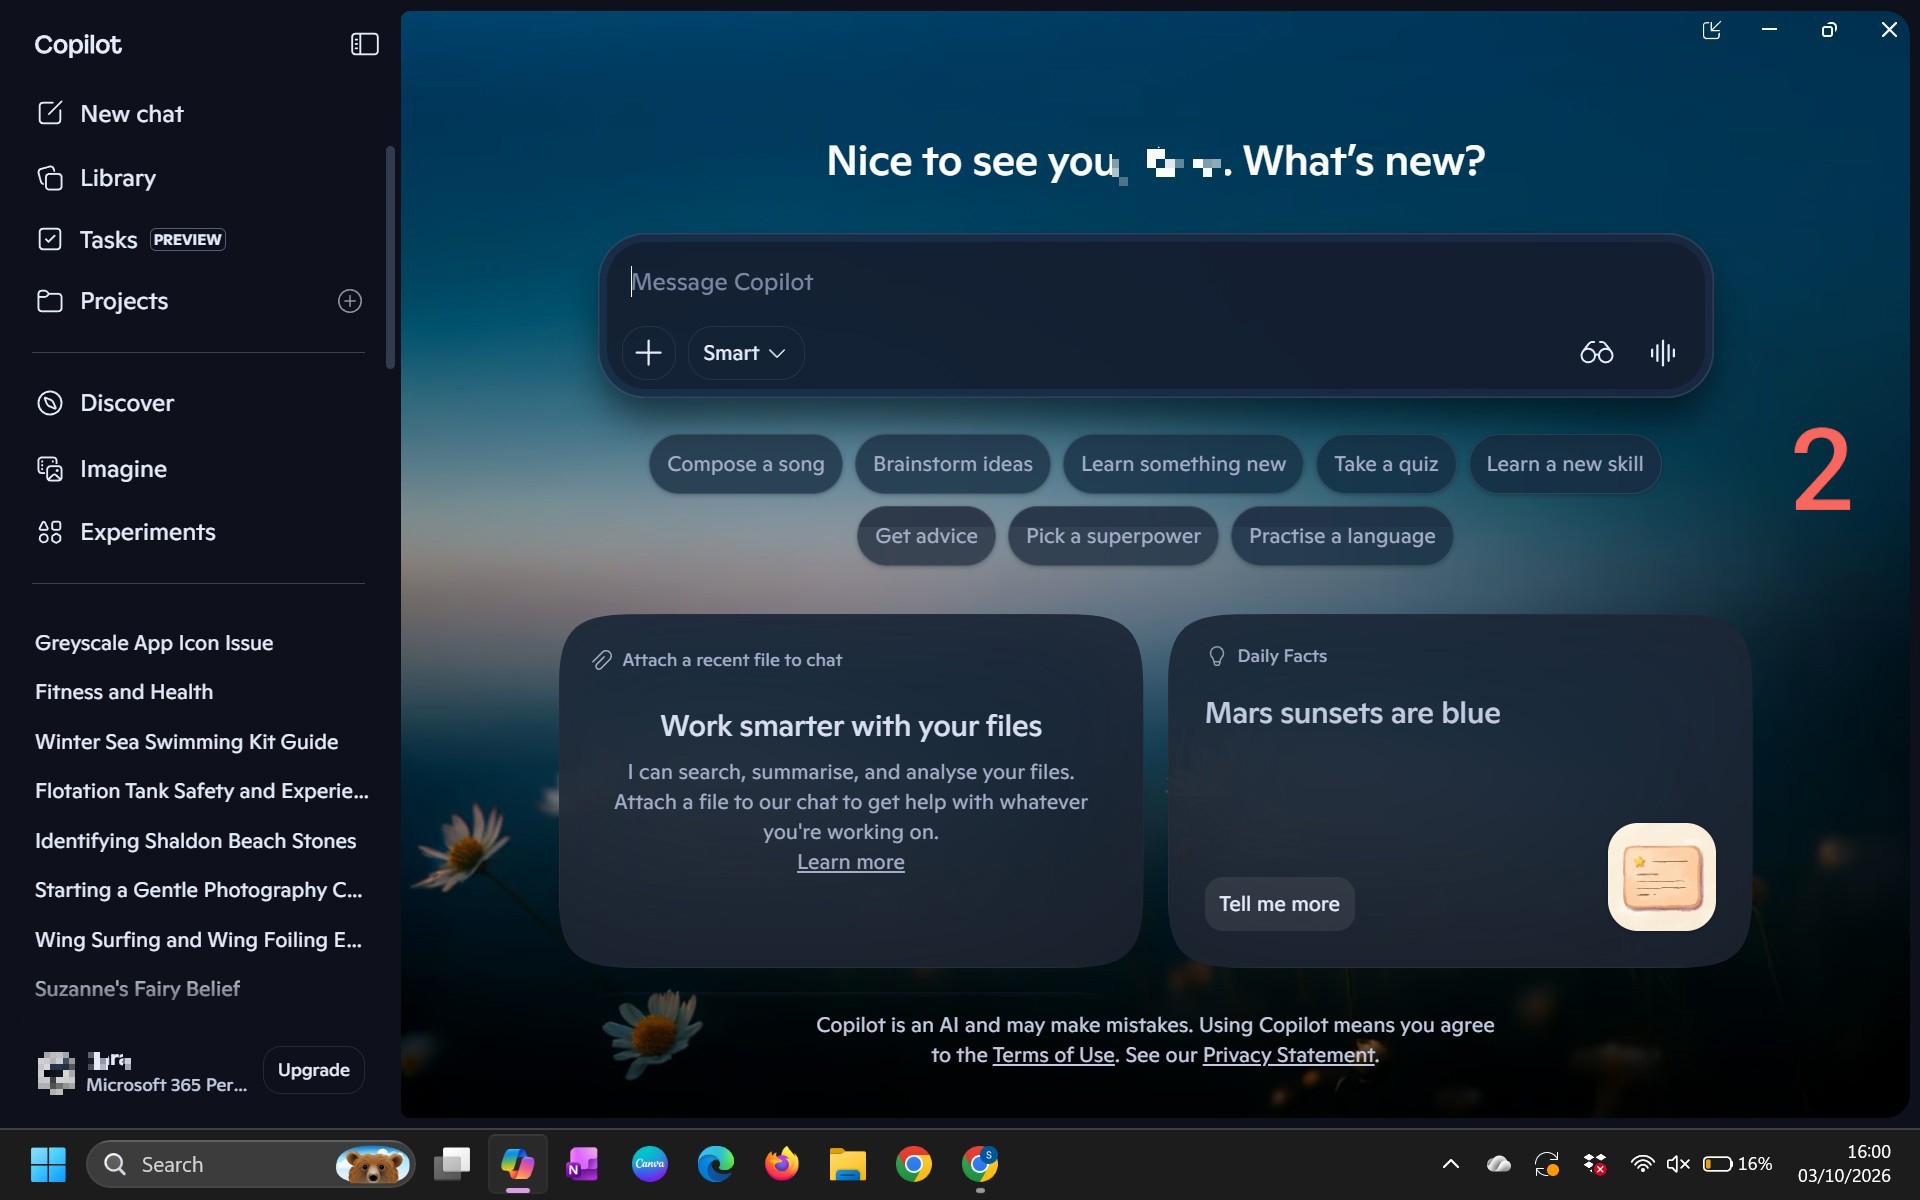Open Suzanne's Fairy Belief chat
This screenshot has height=1200, width=1920.
137,989
